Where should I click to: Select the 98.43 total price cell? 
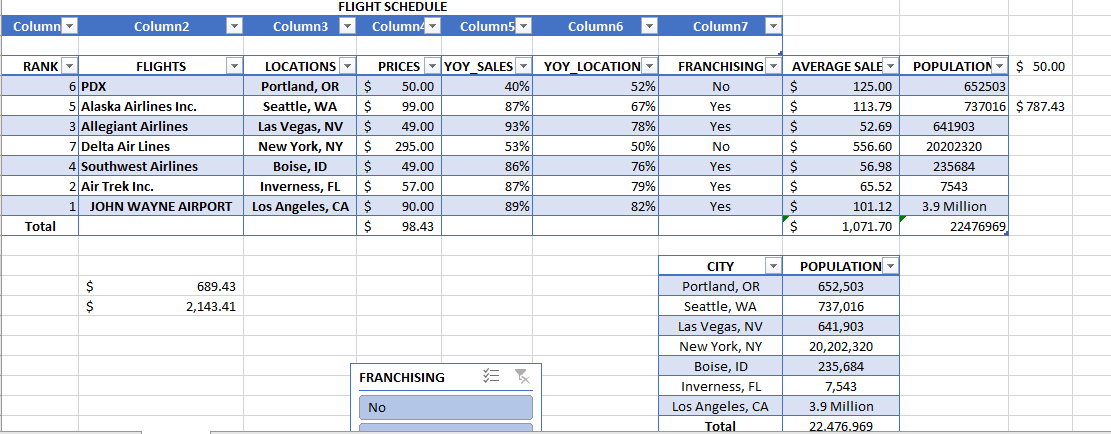pyautogui.click(x=399, y=227)
